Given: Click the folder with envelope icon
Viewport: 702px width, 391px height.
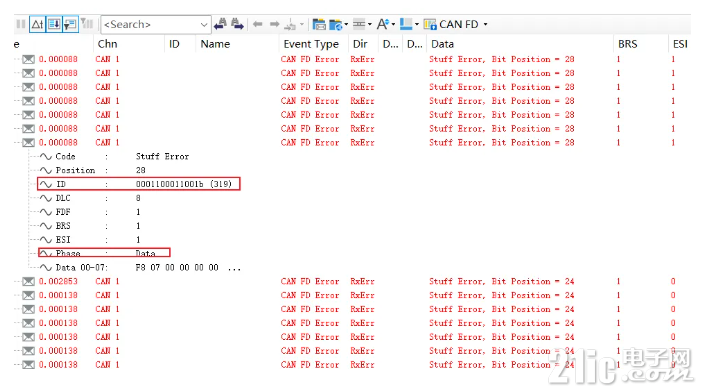Looking at the screenshot, I should [x=319, y=24].
